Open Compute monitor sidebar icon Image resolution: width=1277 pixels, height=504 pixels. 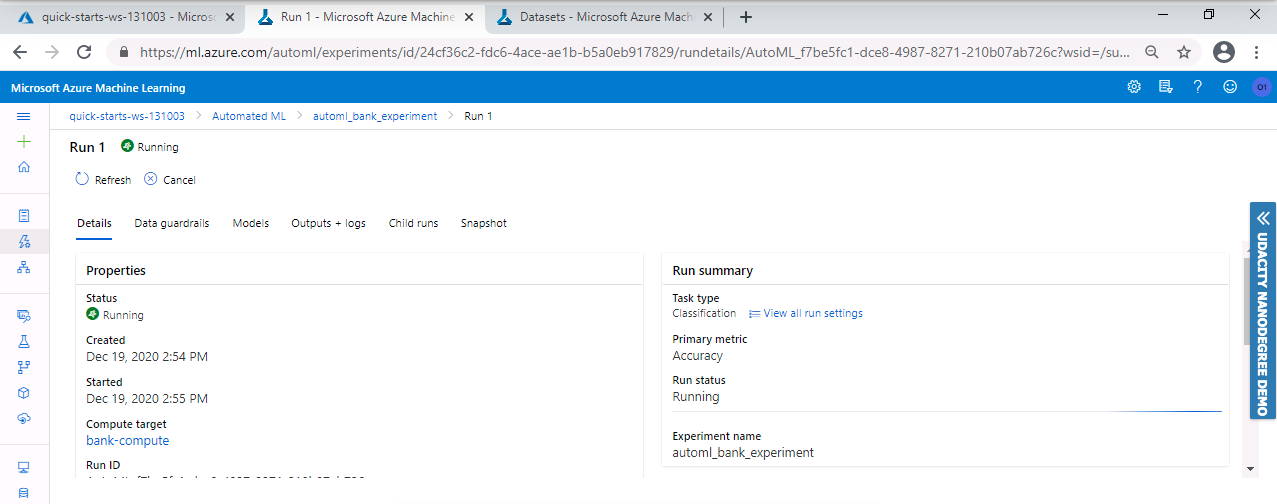coord(24,467)
